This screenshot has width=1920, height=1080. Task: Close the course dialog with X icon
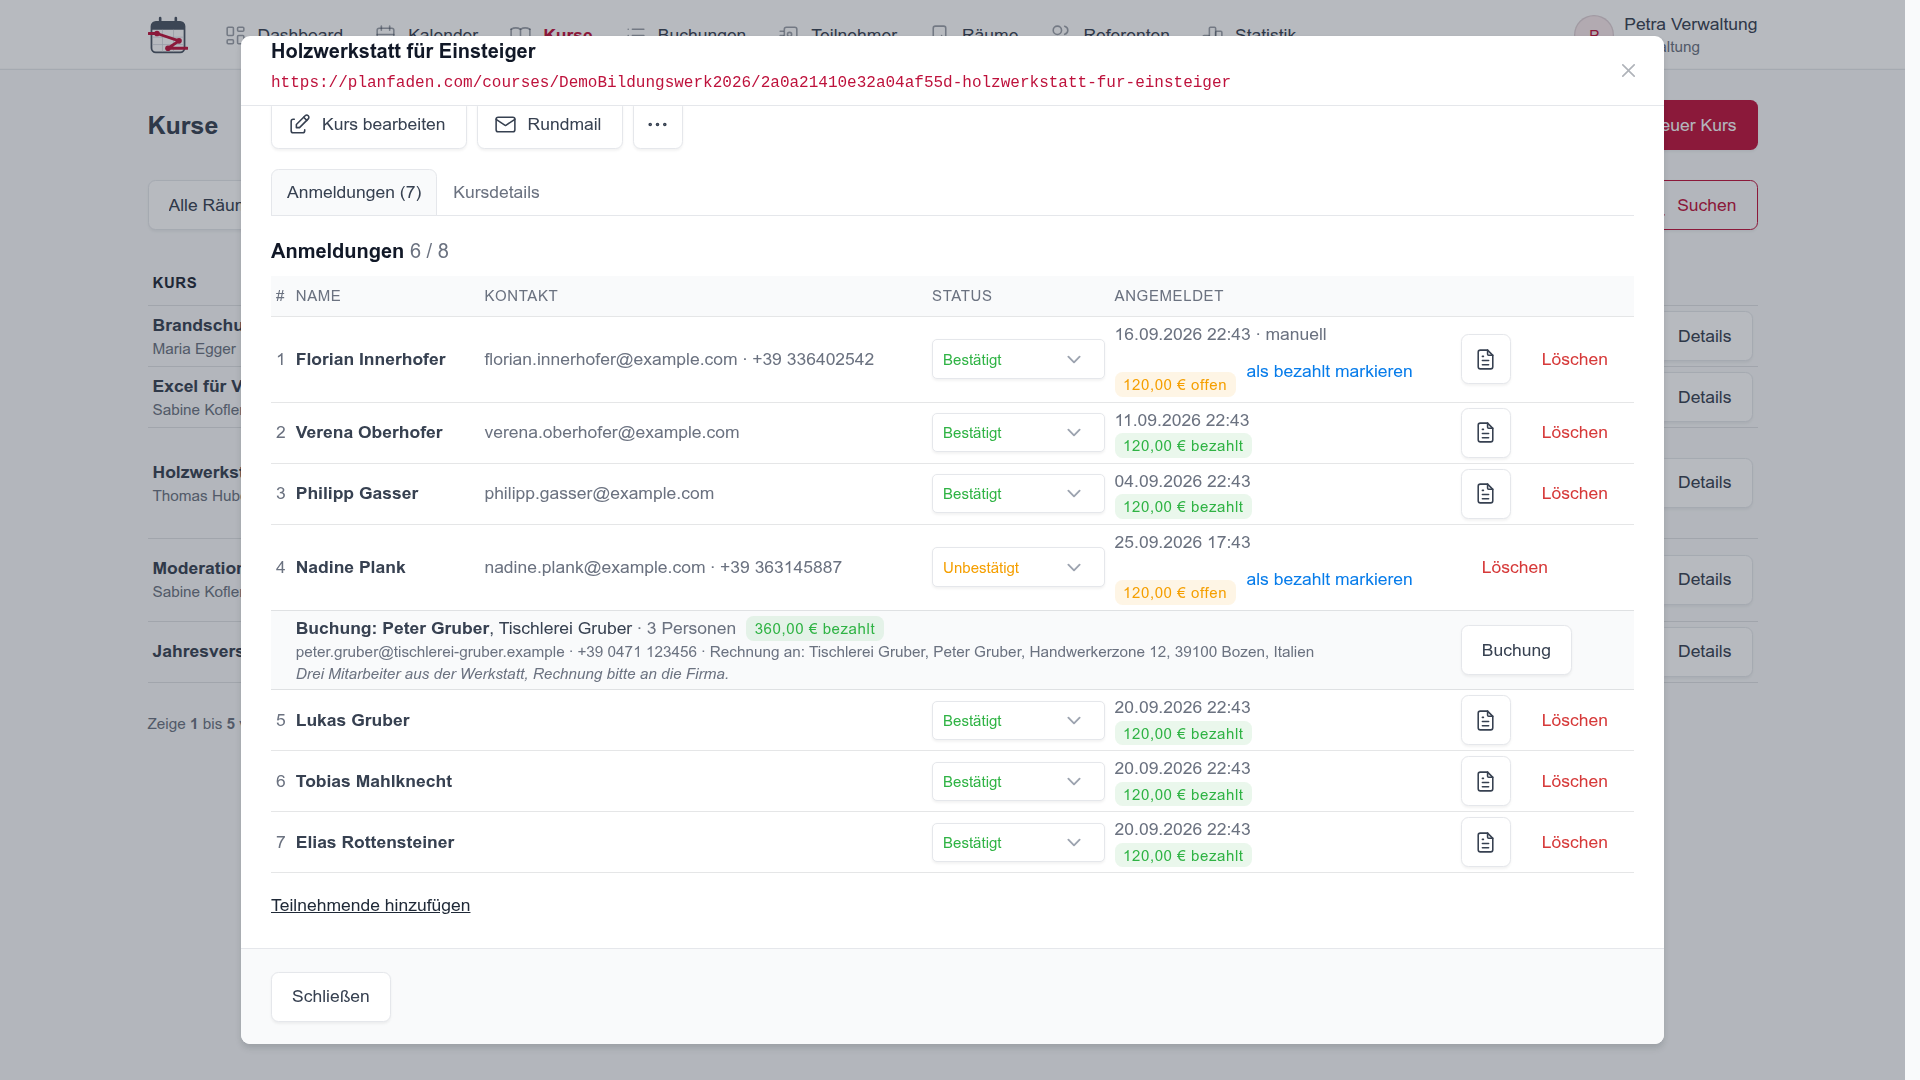[1628, 71]
